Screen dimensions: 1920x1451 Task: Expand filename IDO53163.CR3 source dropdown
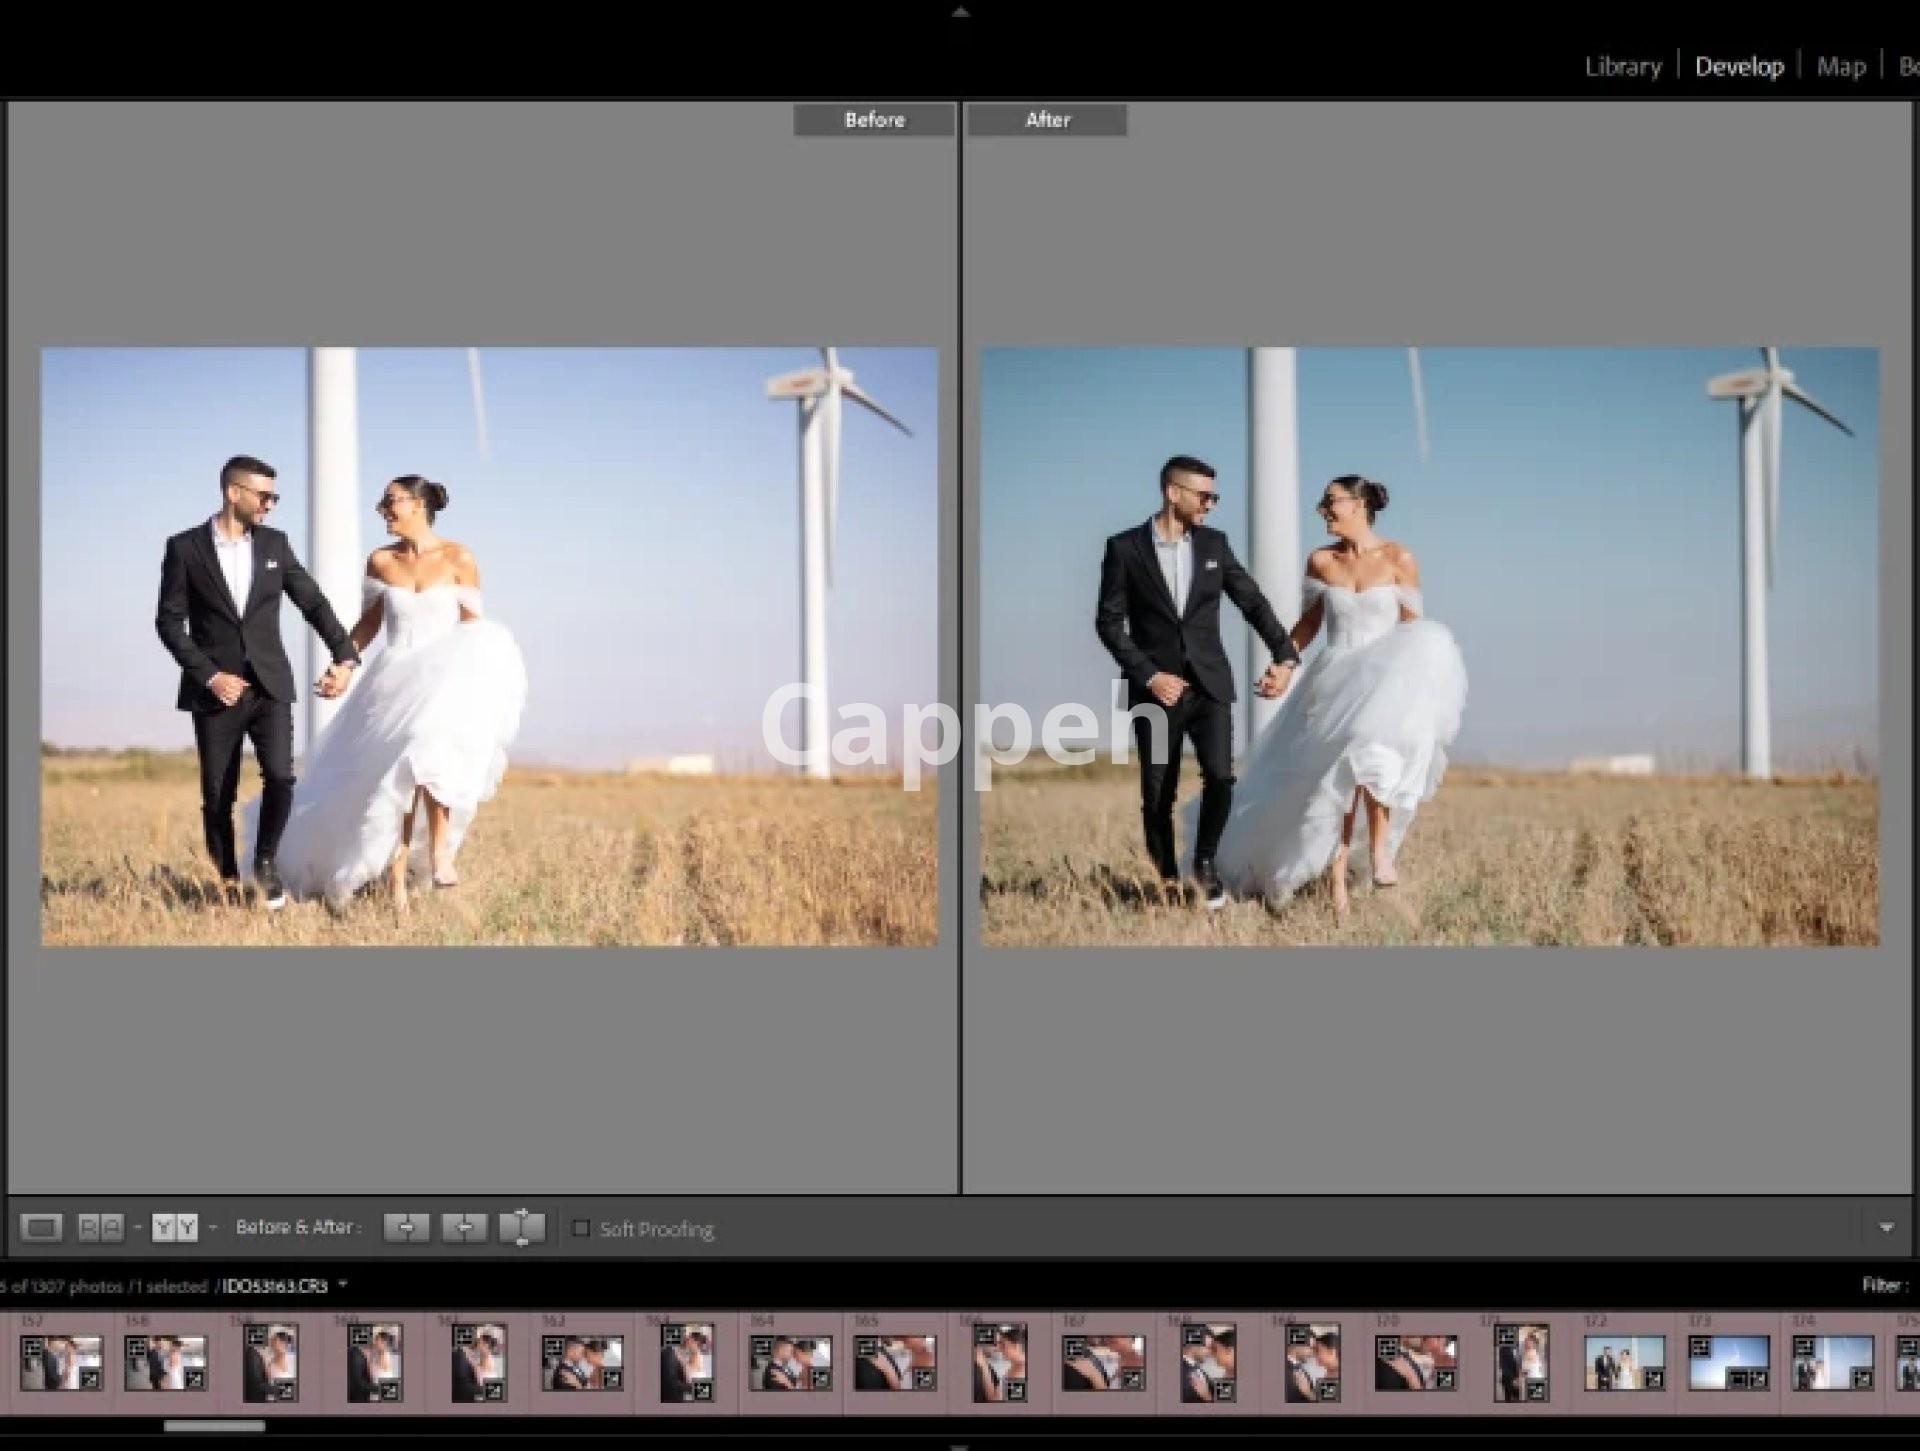343,1285
